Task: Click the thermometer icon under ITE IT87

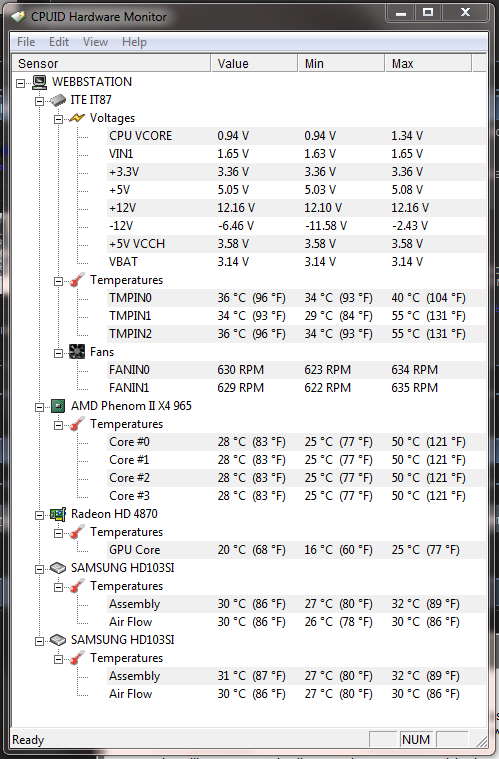Action: tap(77, 280)
